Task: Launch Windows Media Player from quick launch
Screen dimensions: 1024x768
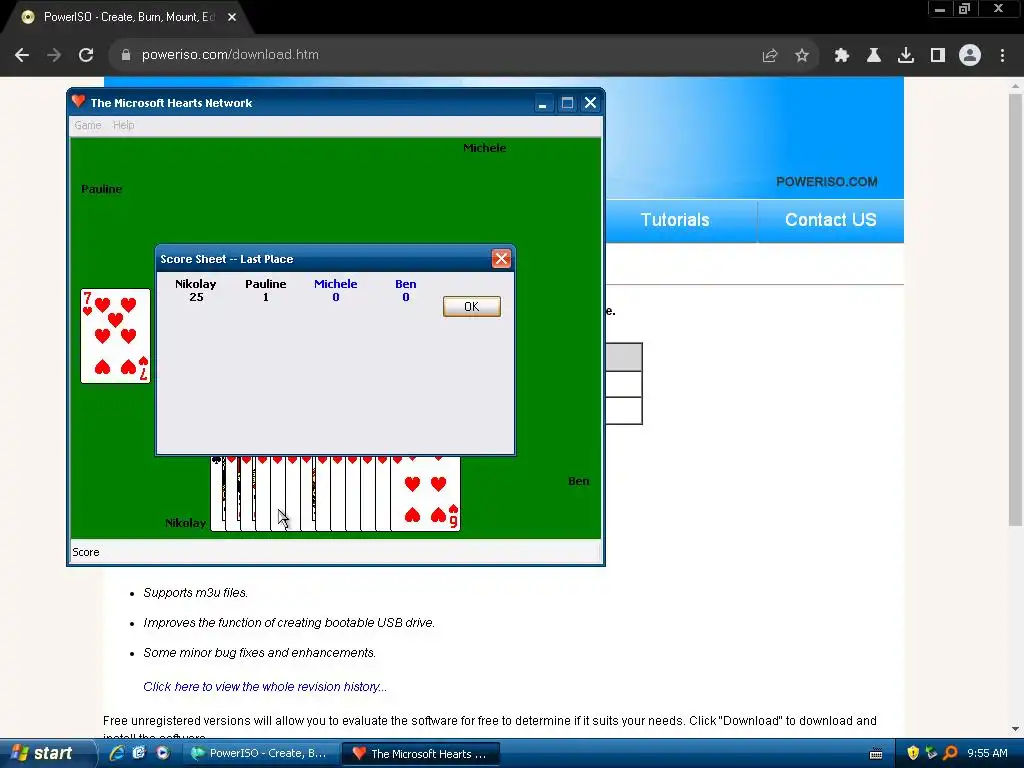Action: pyautogui.click(x=163, y=753)
